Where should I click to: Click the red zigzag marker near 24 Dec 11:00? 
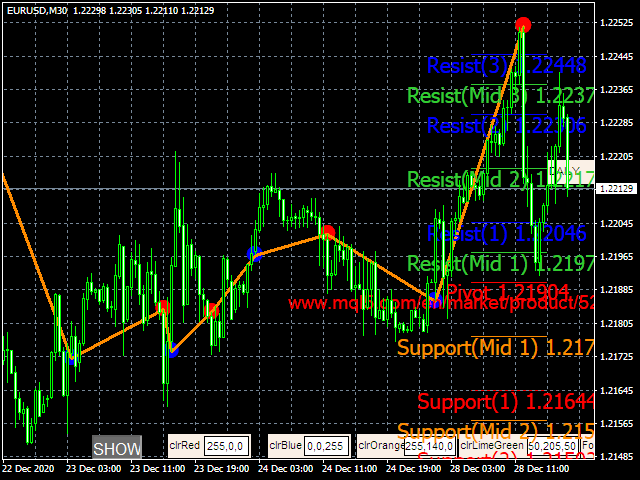[x=327, y=232]
